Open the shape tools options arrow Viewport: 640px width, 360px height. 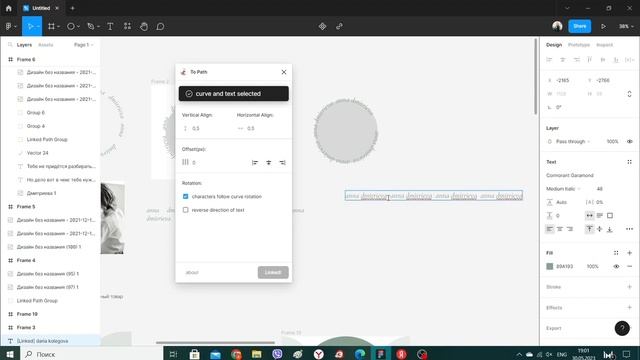click(x=78, y=27)
